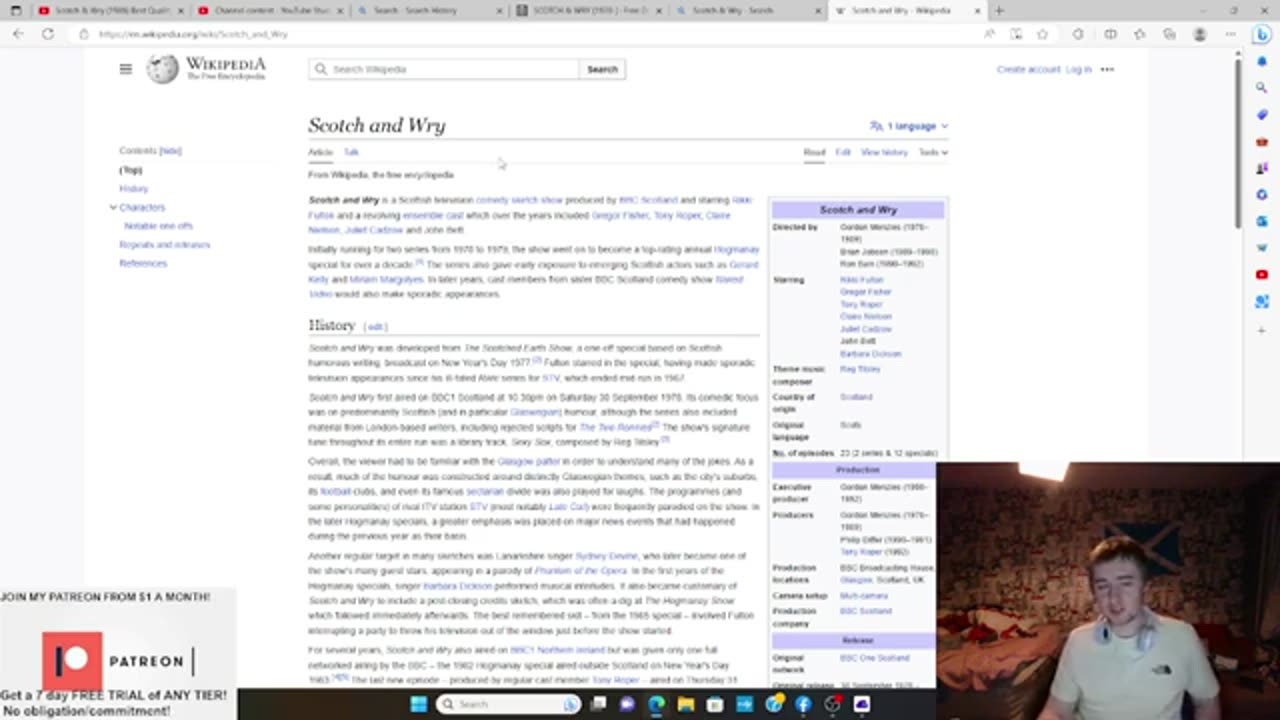Open the Edge sidebar notifications bell

(x=1262, y=62)
